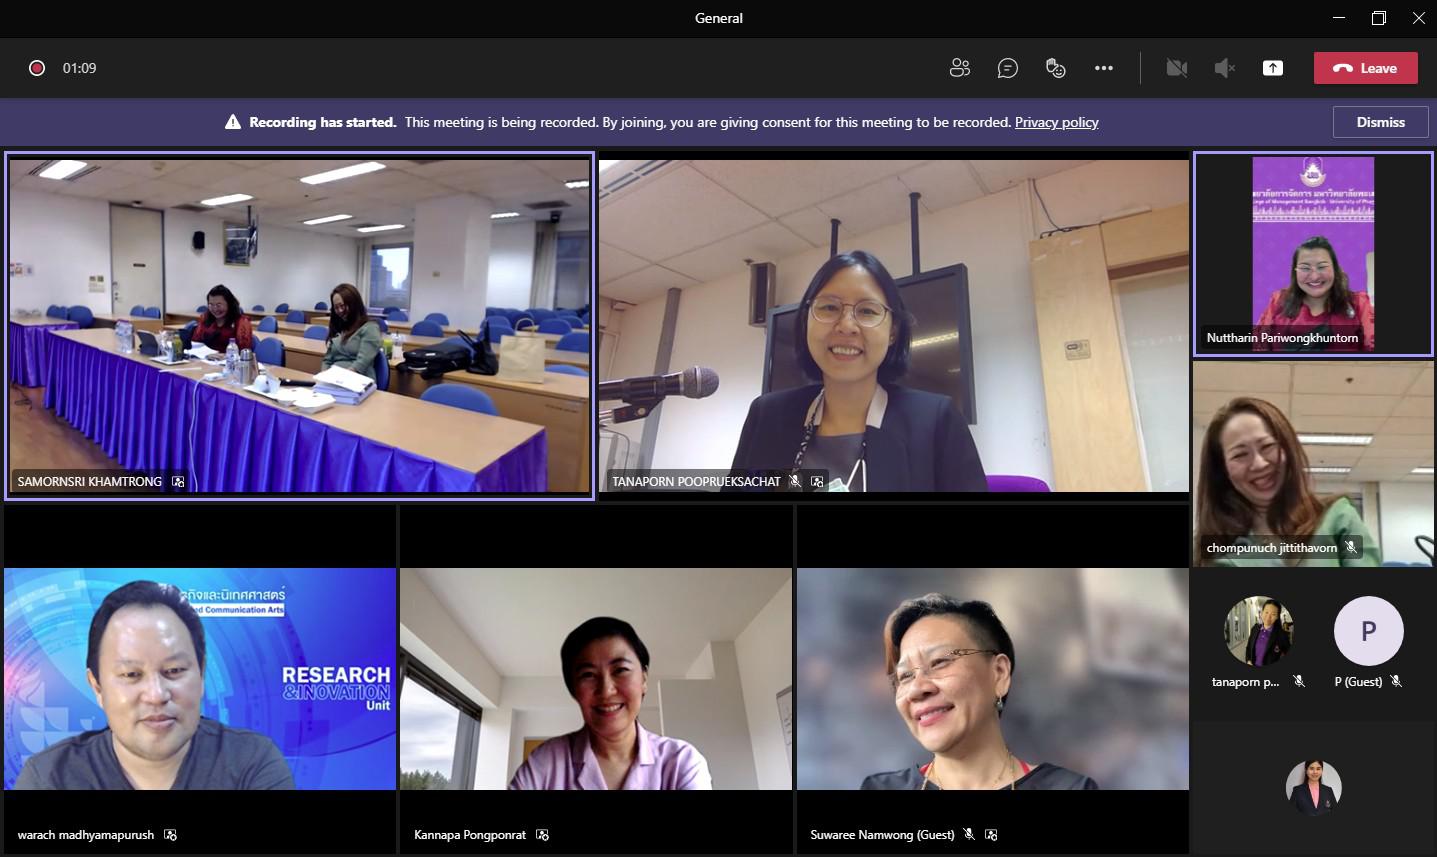Viewport: 1437px width, 857px height.
Task: Click muted mic icon beside Suwaree Namwong
Action: 969,834
